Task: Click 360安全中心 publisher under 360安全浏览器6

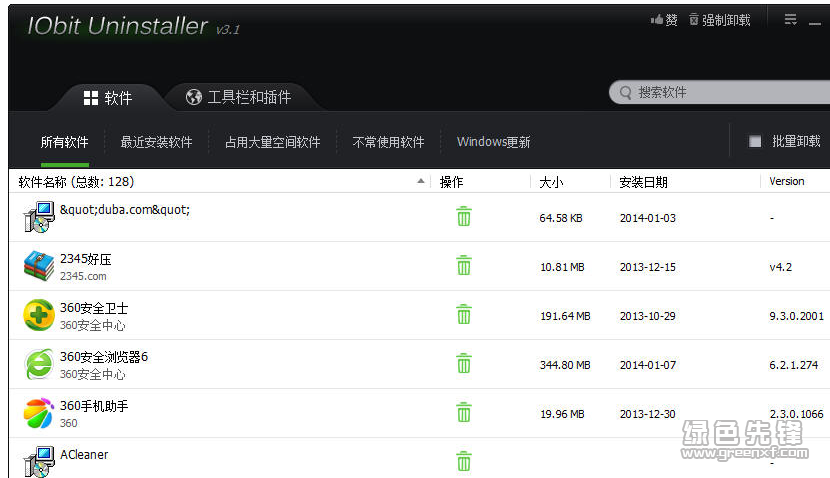Action: pyautogui.click(x=93, y=374)
